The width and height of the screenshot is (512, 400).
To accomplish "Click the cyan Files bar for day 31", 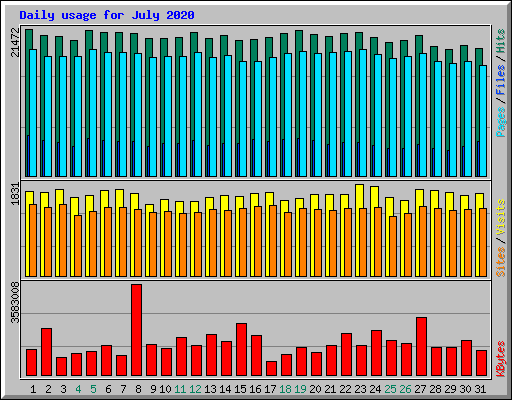I will pos(483,121).
